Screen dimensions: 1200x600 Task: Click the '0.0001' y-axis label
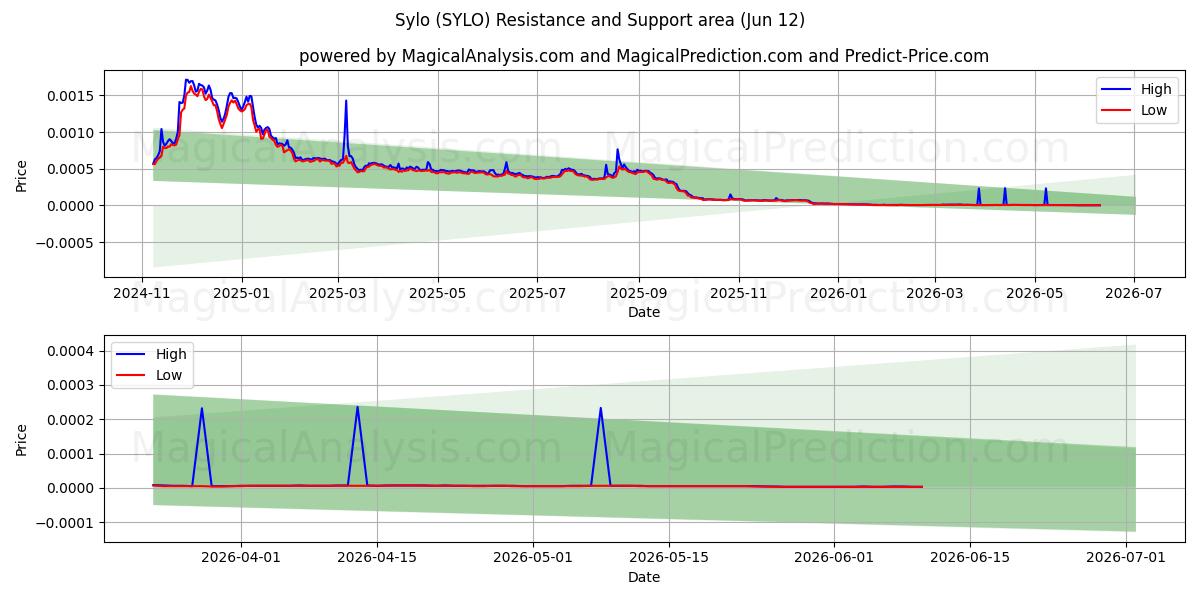[x=72, y=454]
